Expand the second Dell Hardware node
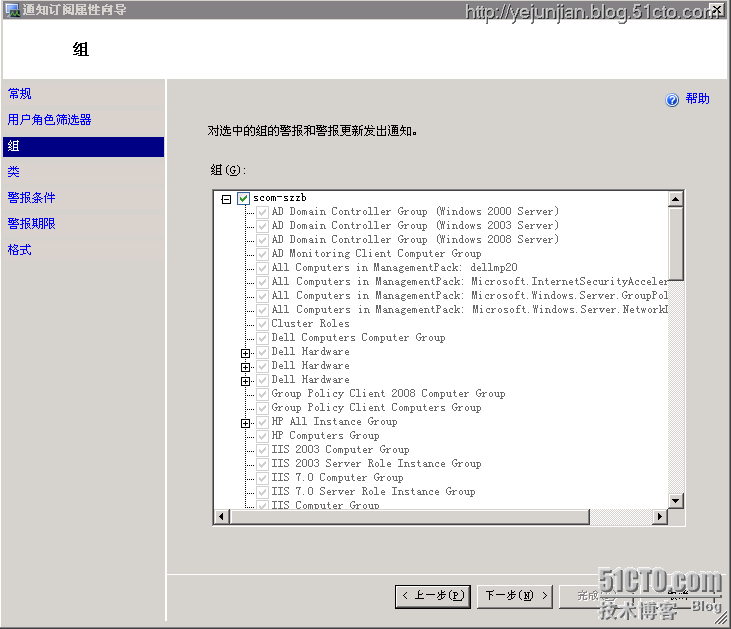731x629 pixels. point(245,367)
